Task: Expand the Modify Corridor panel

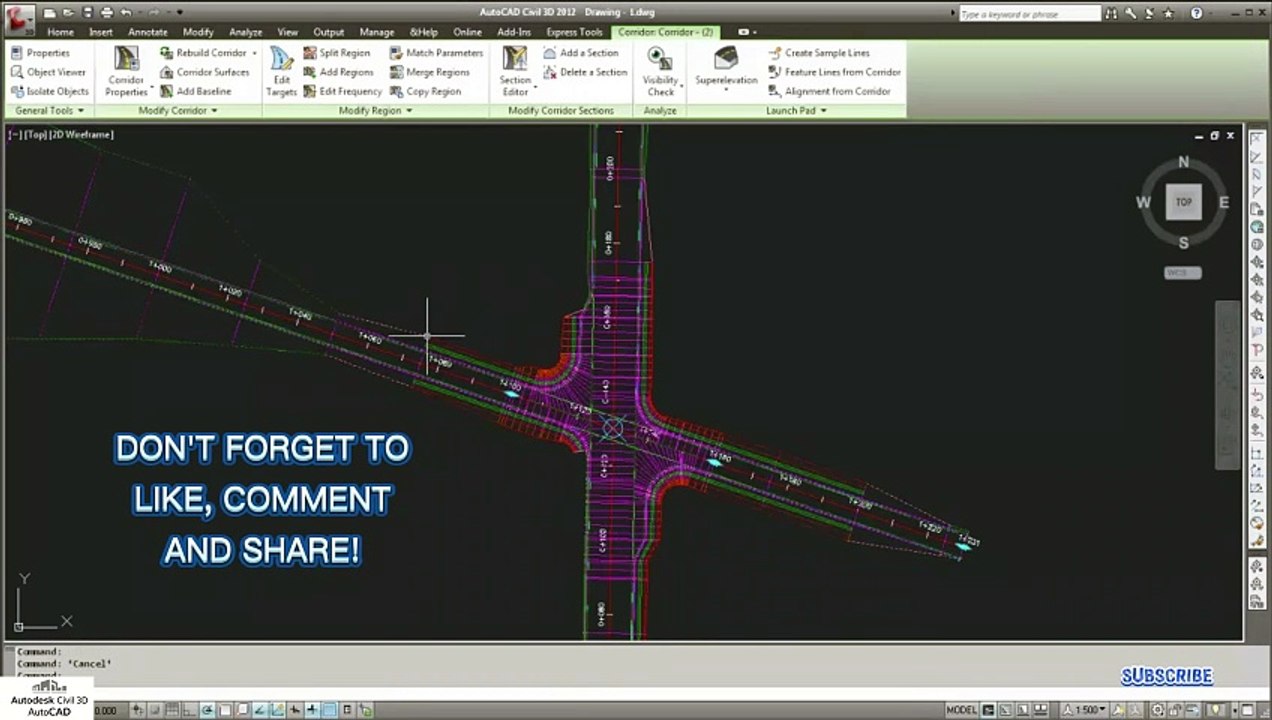Action: 178,111
